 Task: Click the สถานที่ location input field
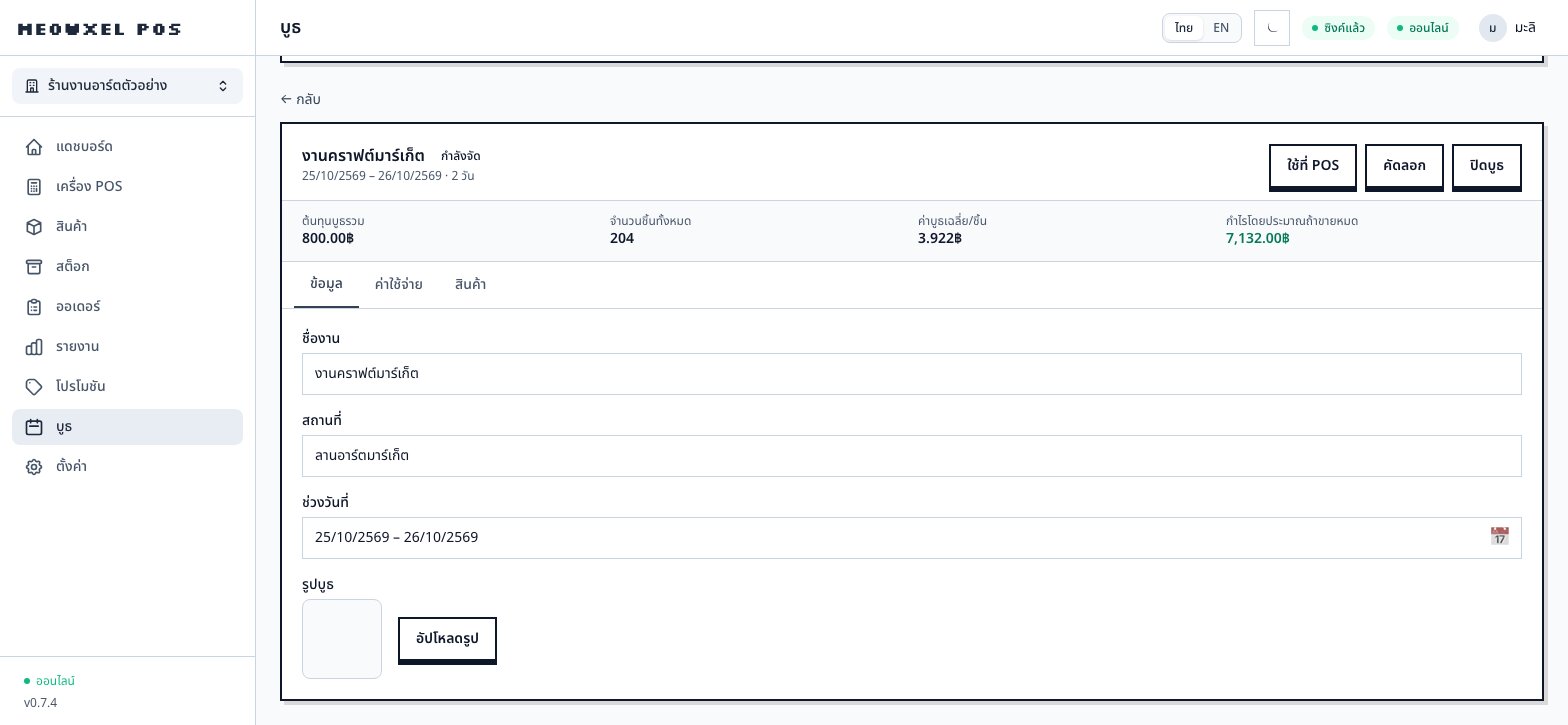[911, 456]
